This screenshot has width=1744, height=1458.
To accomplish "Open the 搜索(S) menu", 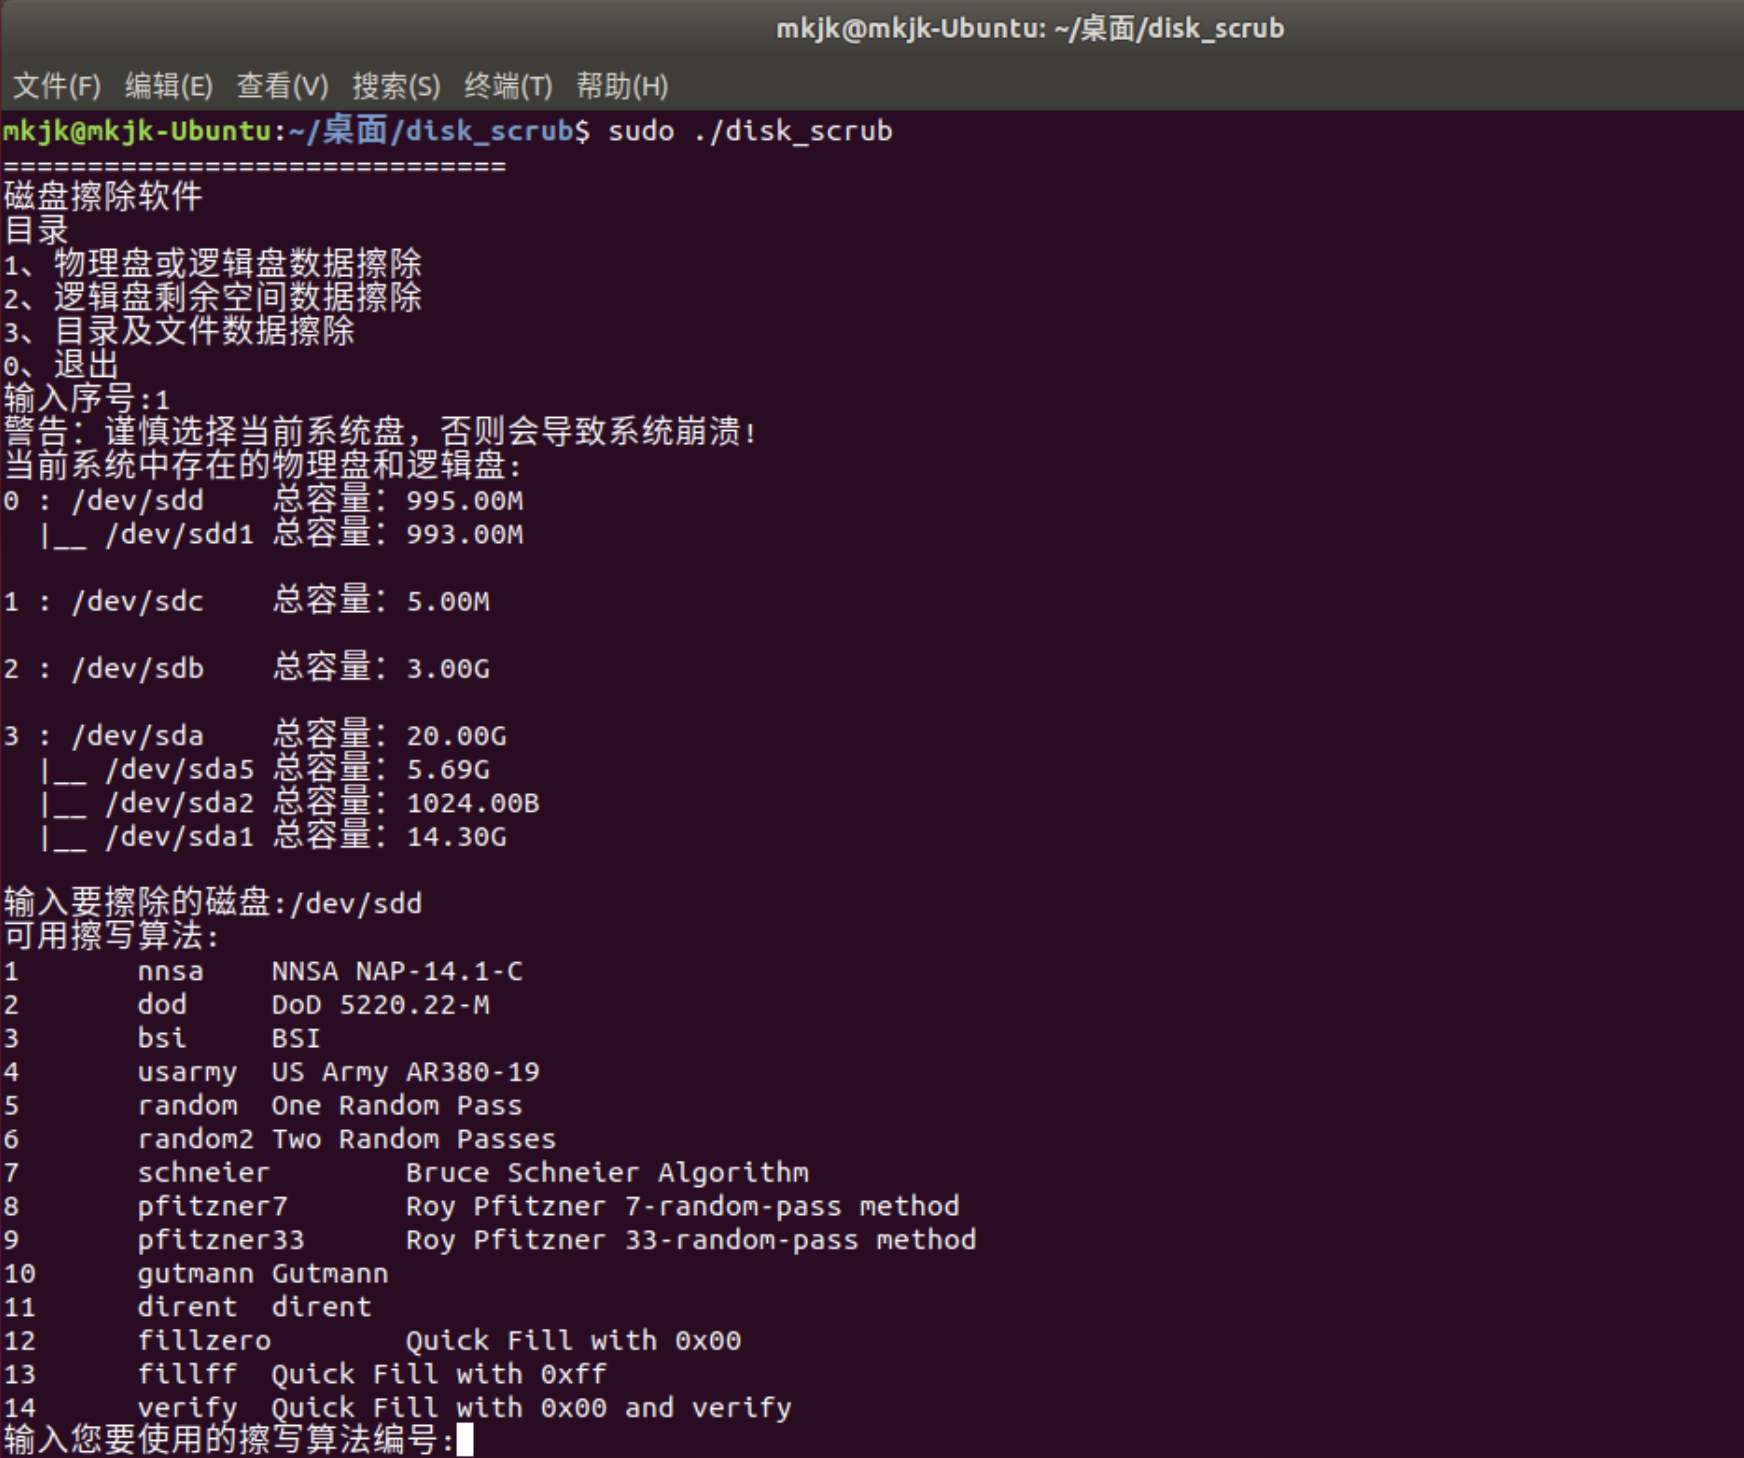I will point(396,86).
